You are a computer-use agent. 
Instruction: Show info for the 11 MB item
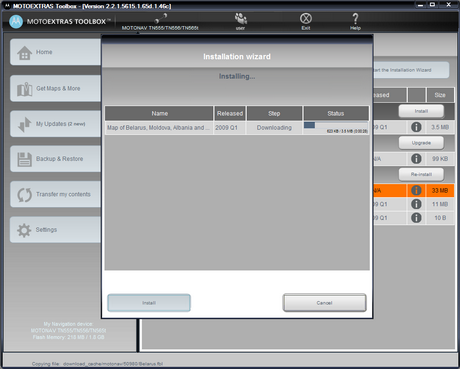click(416, 204)
